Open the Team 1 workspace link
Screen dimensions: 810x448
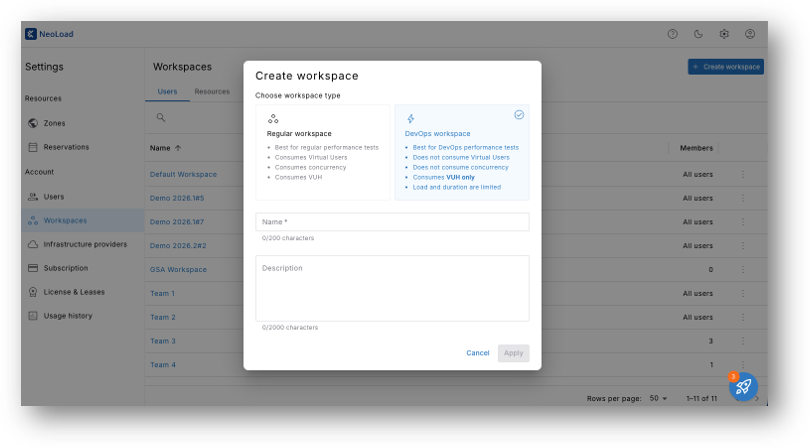163,293
